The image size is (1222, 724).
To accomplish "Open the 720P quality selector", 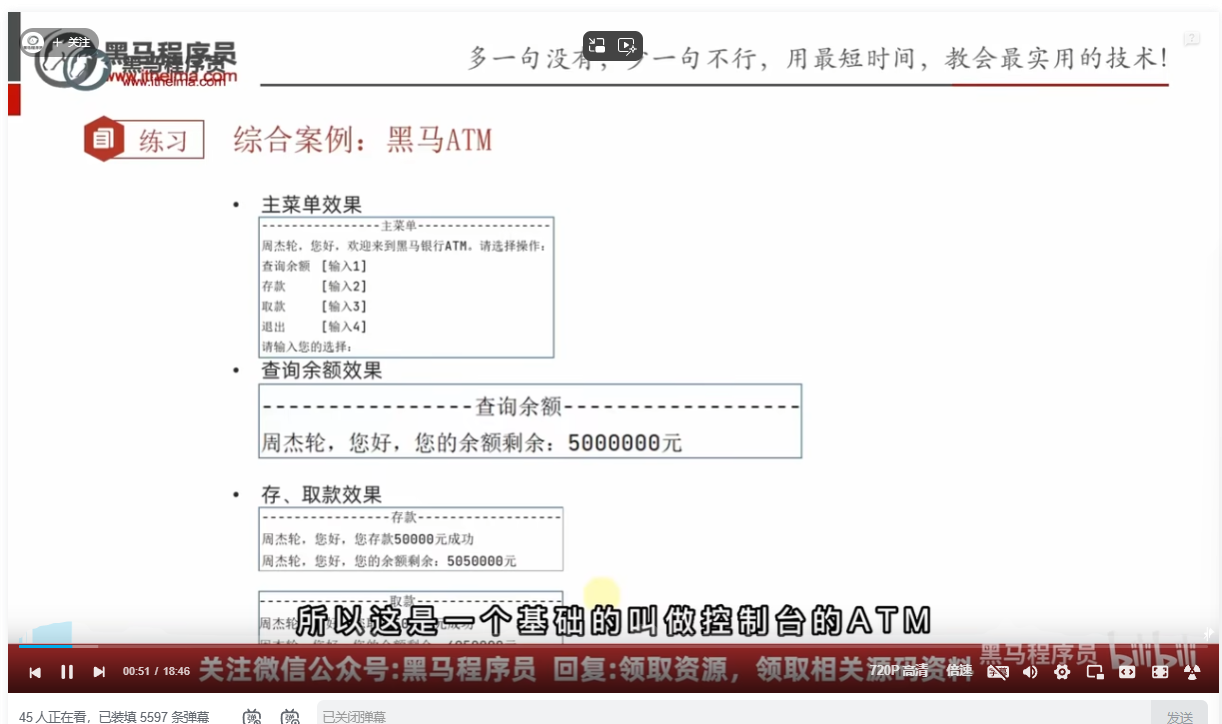I will (898, 671).
